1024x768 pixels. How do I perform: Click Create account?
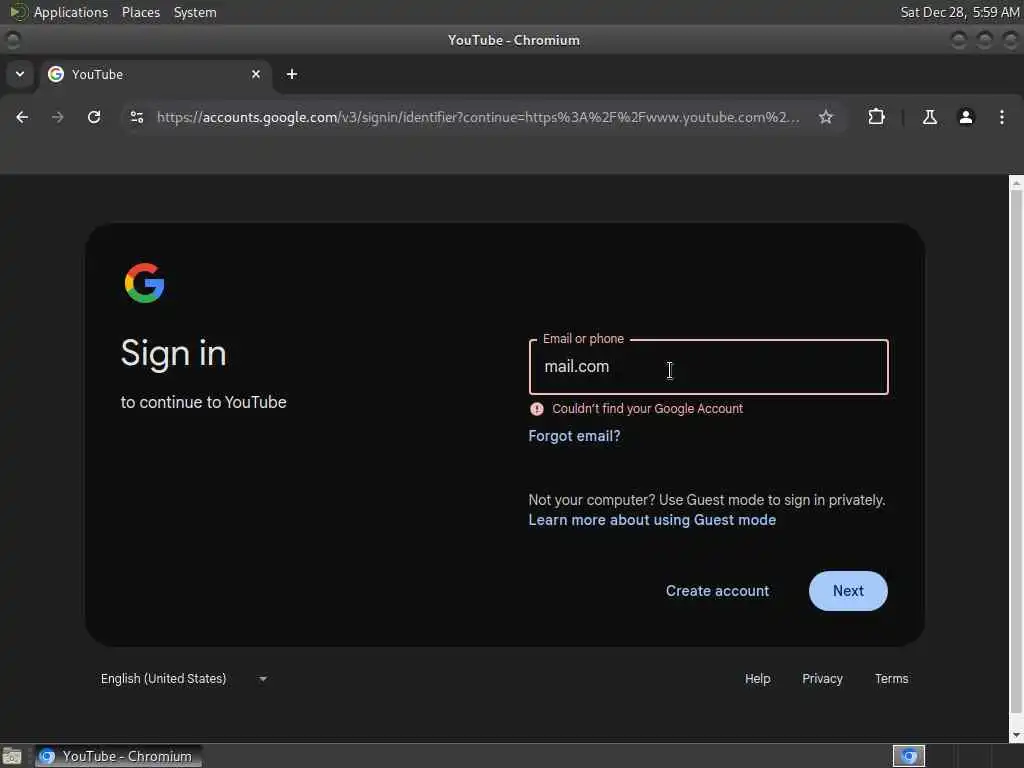click(717, 591)
